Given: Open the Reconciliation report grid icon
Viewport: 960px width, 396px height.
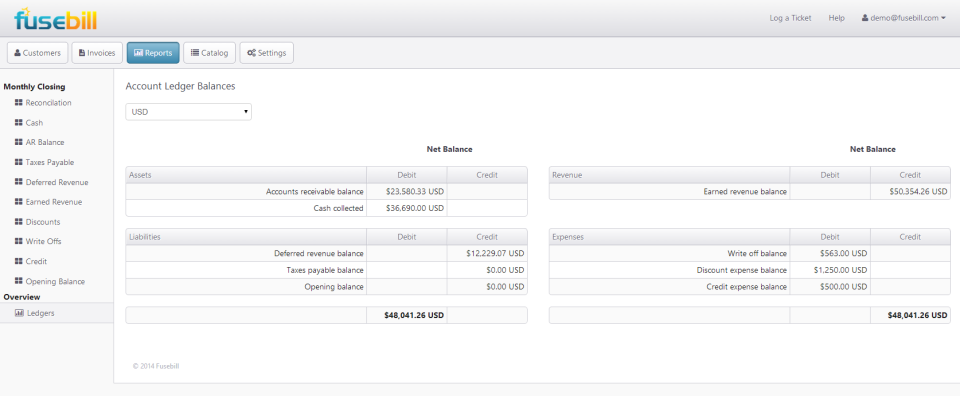Looking at the screenshot, I should pyautogui.click(x=19, y=103).
